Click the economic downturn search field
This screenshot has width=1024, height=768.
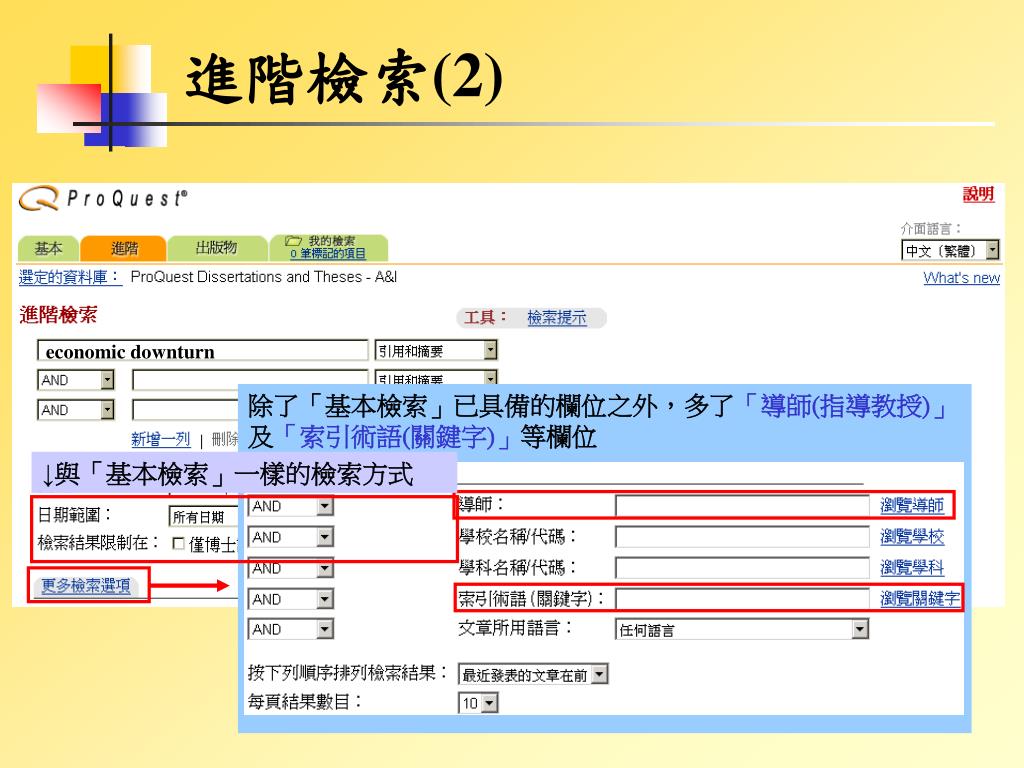tap(203, 351)
